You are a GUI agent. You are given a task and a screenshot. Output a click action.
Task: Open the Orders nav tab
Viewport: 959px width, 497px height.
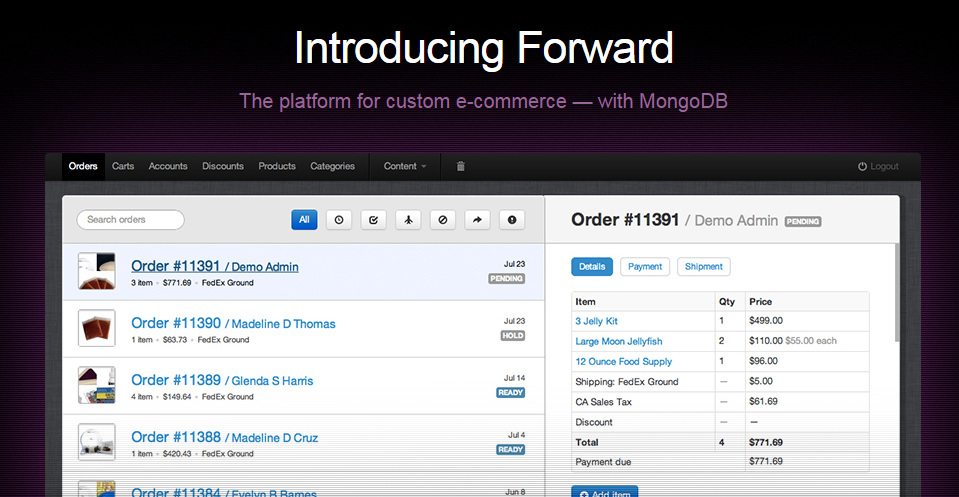coord(83,166)
